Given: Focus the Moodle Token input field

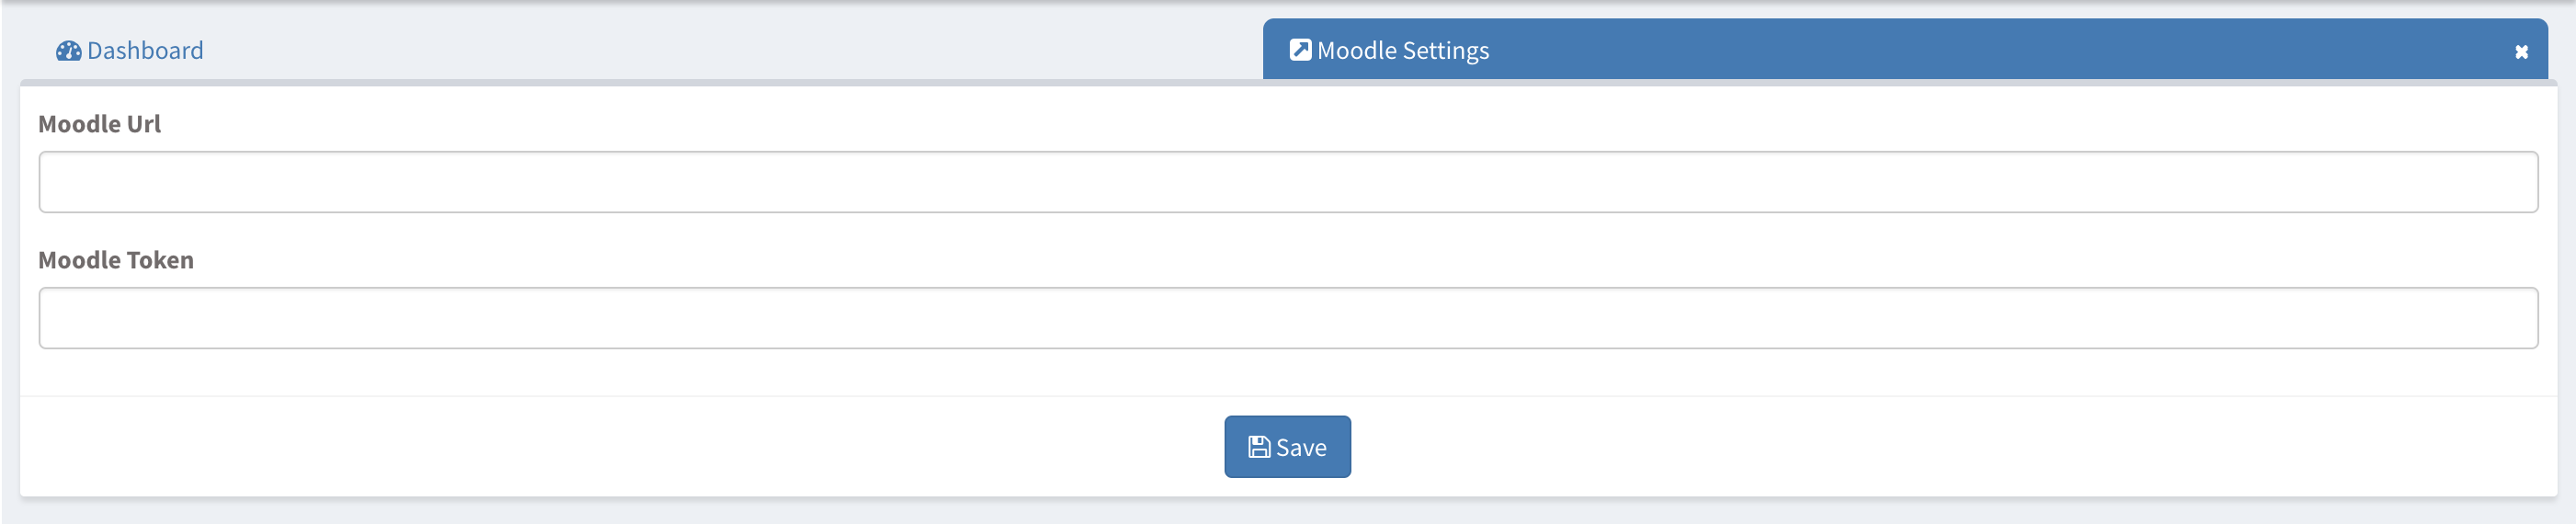Looking at the screenshot, I should point(1287,318).
